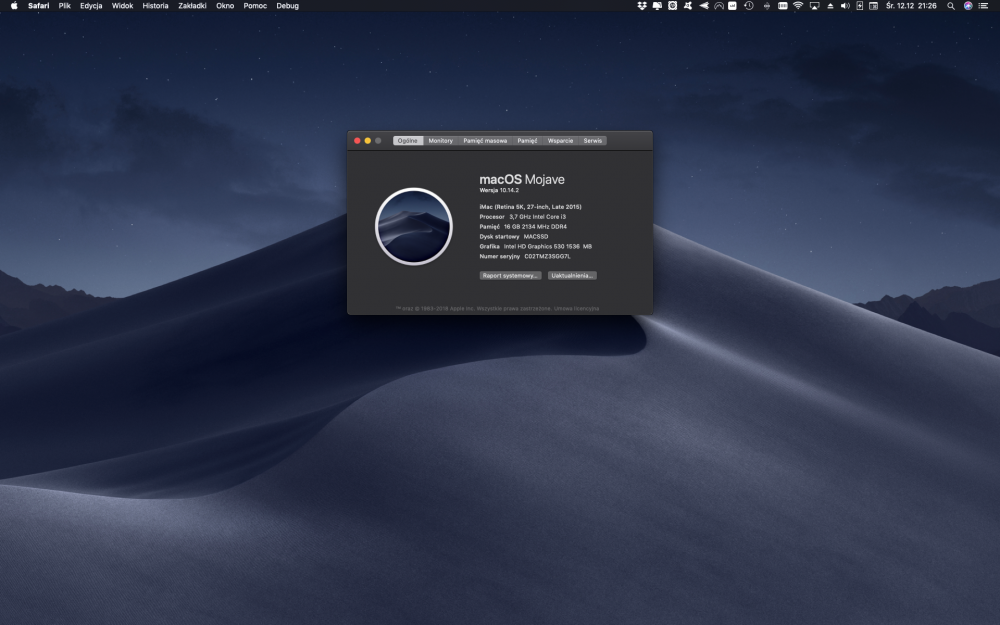Open the Okno menu
Image resolution: width=1000 pixels, height=625 pixels.
coord(225,6)
